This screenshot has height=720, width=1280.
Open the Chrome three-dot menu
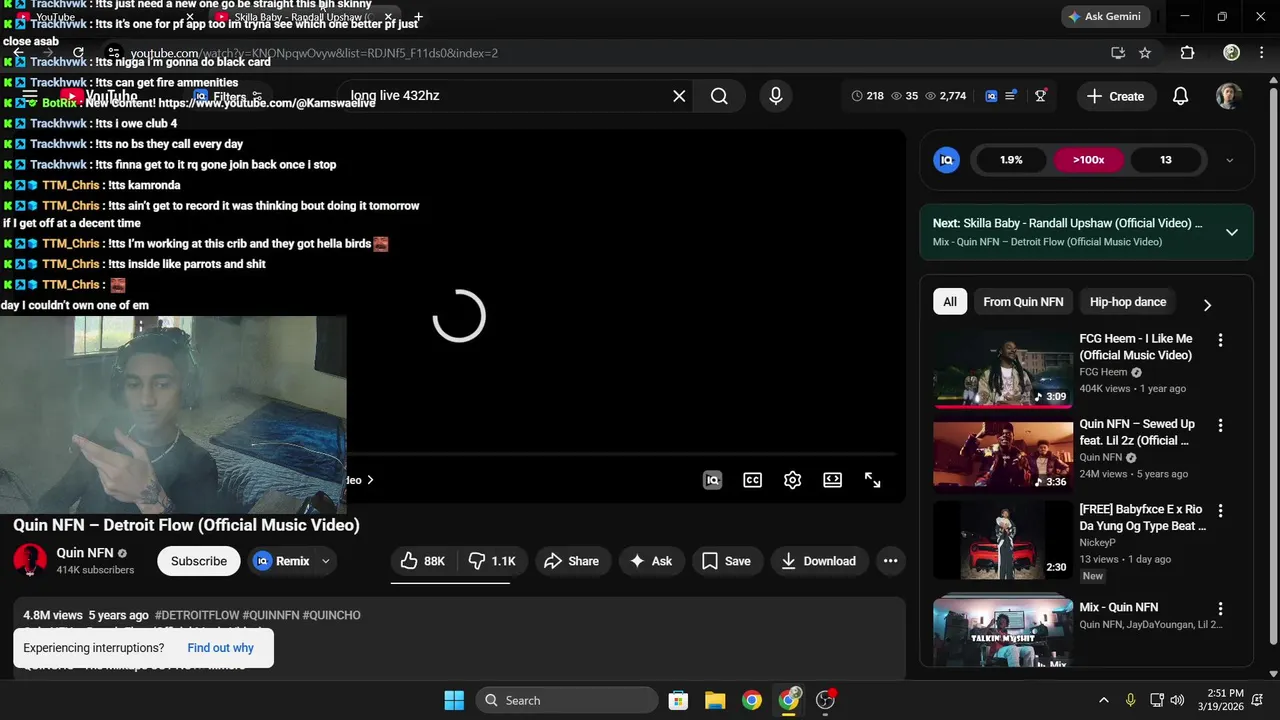pos(1264,53)
